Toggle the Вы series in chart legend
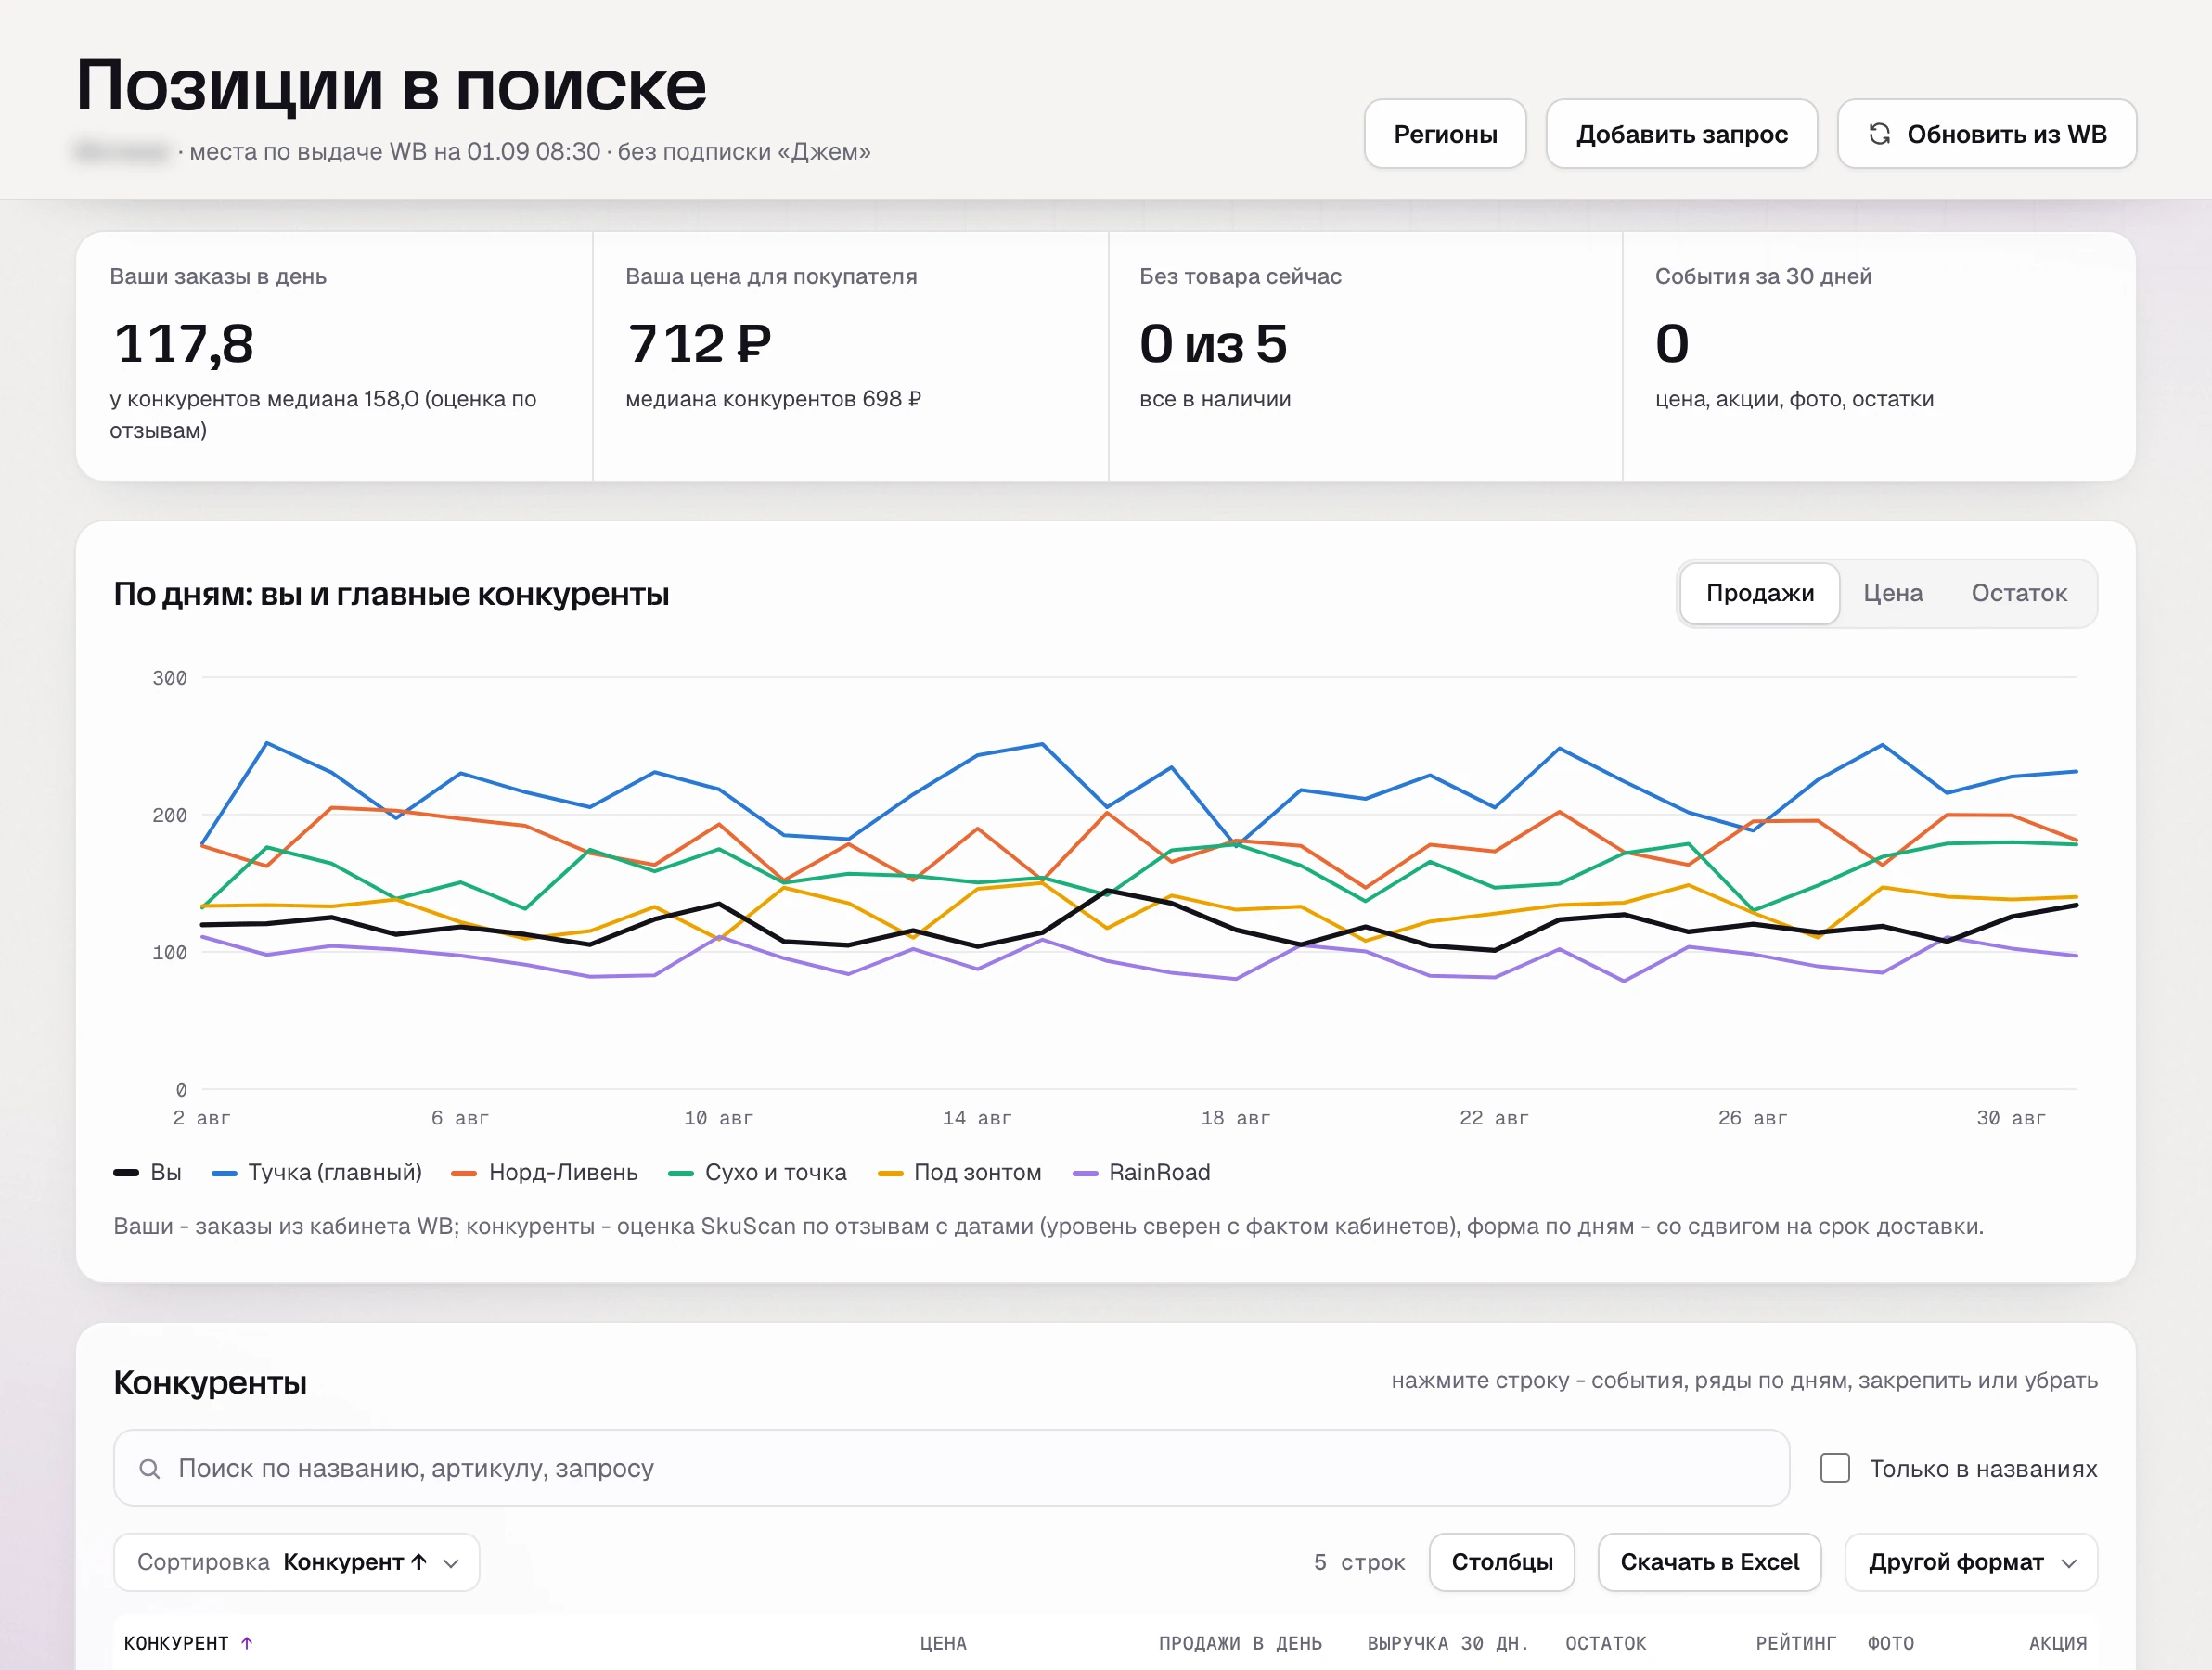 click(148, 1172)
